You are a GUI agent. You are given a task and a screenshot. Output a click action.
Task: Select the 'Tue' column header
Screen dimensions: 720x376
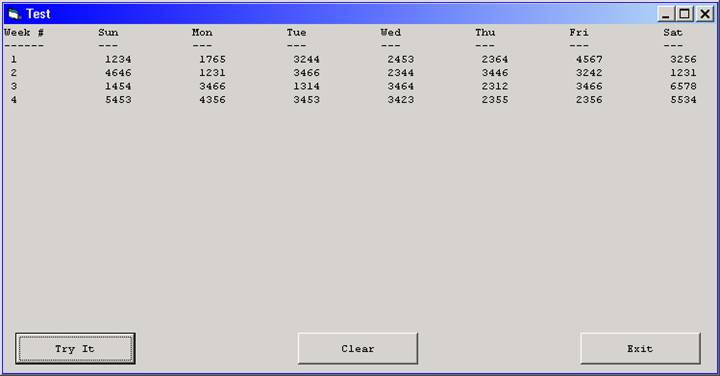click(x=296, y=33)
